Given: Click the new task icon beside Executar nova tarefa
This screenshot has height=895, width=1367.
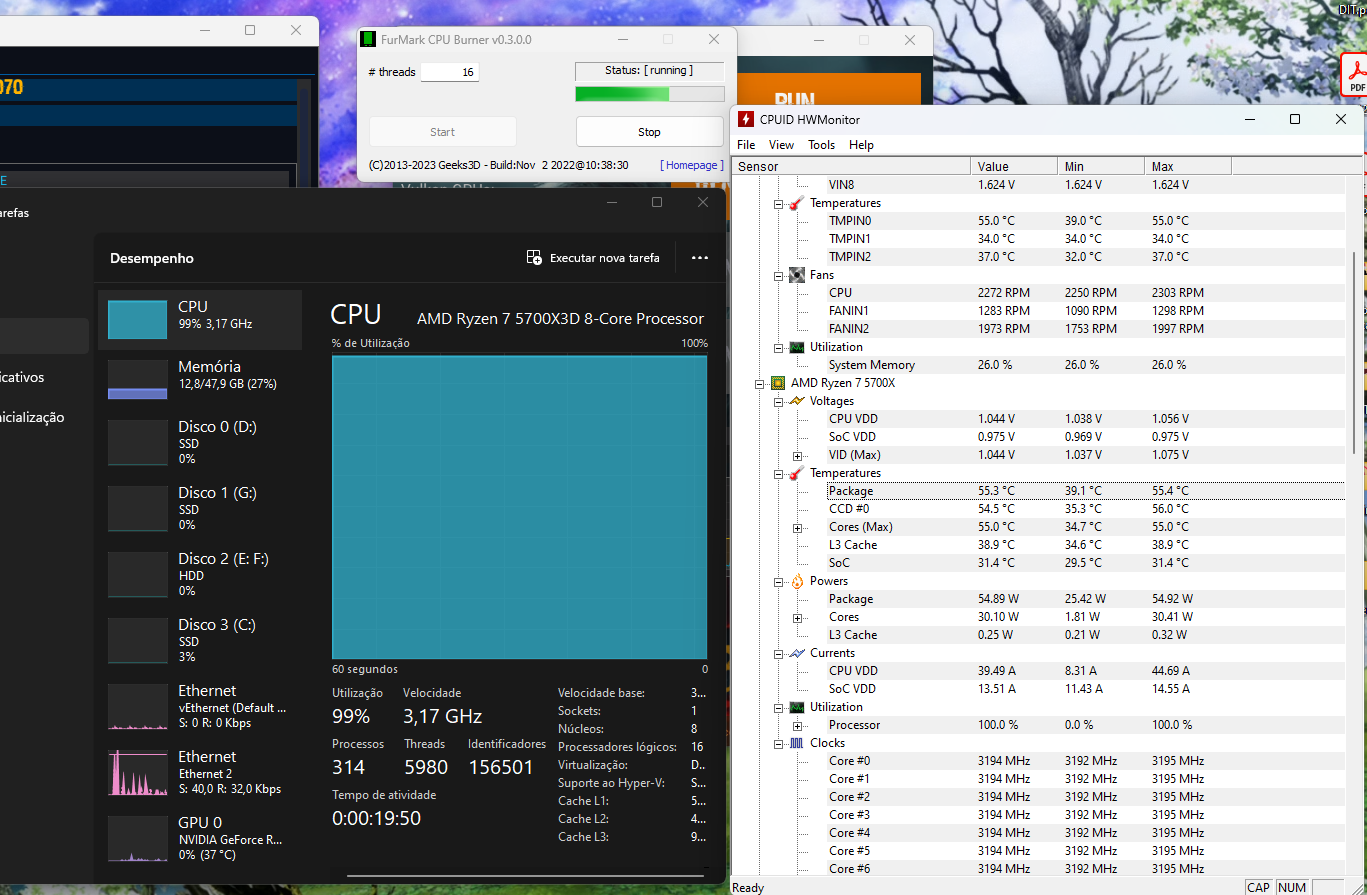Looking at the screenshot, I should 534,258.
